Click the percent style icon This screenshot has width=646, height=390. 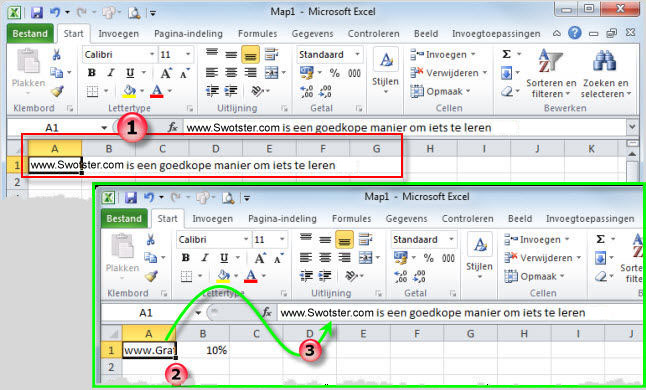(x=335, y=73)
